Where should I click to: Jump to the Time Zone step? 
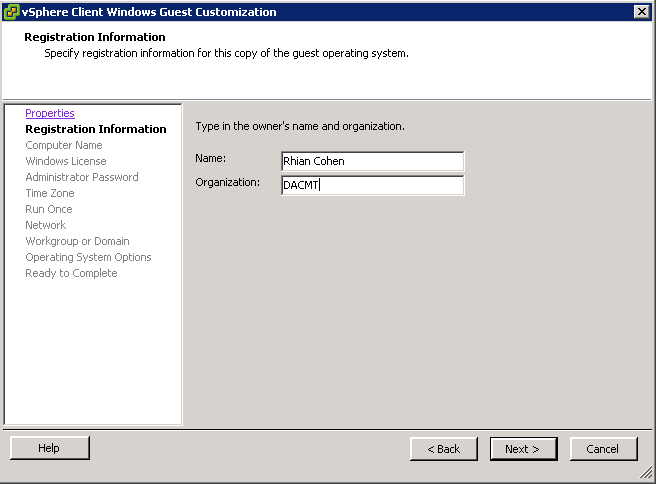pos(50,193)
